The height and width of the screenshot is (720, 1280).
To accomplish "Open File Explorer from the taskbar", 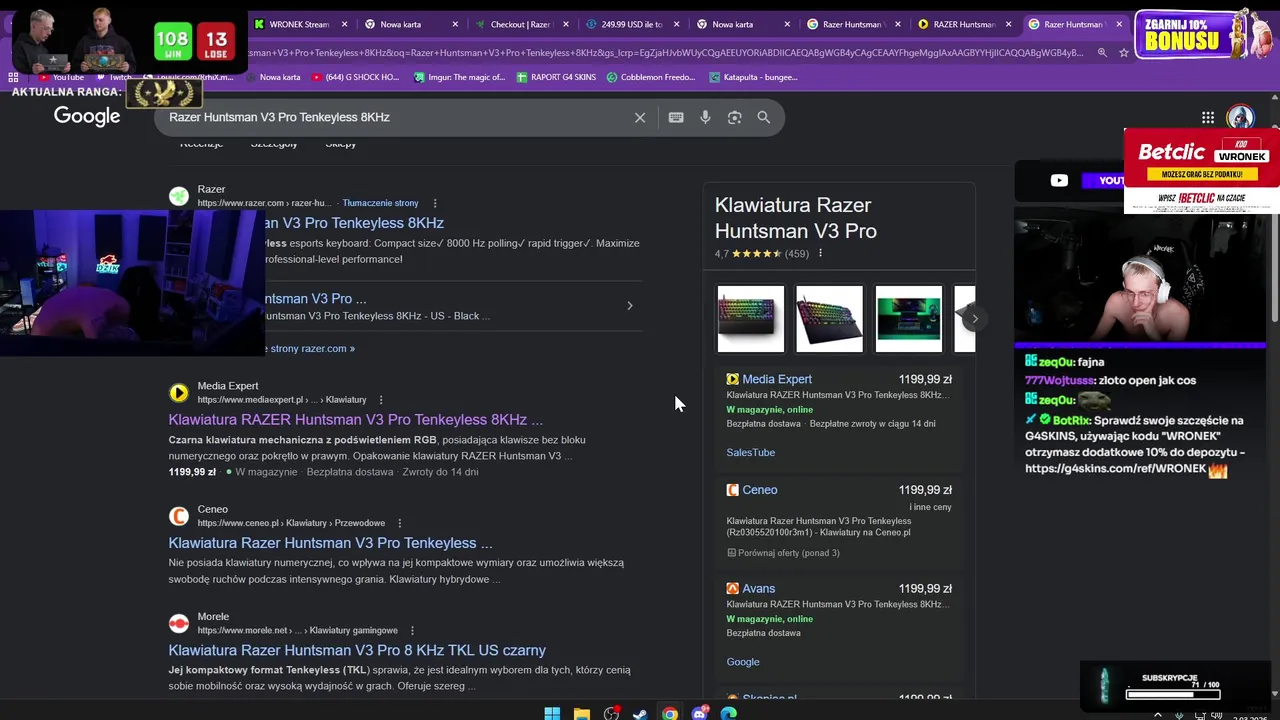I will coord(582,713).
